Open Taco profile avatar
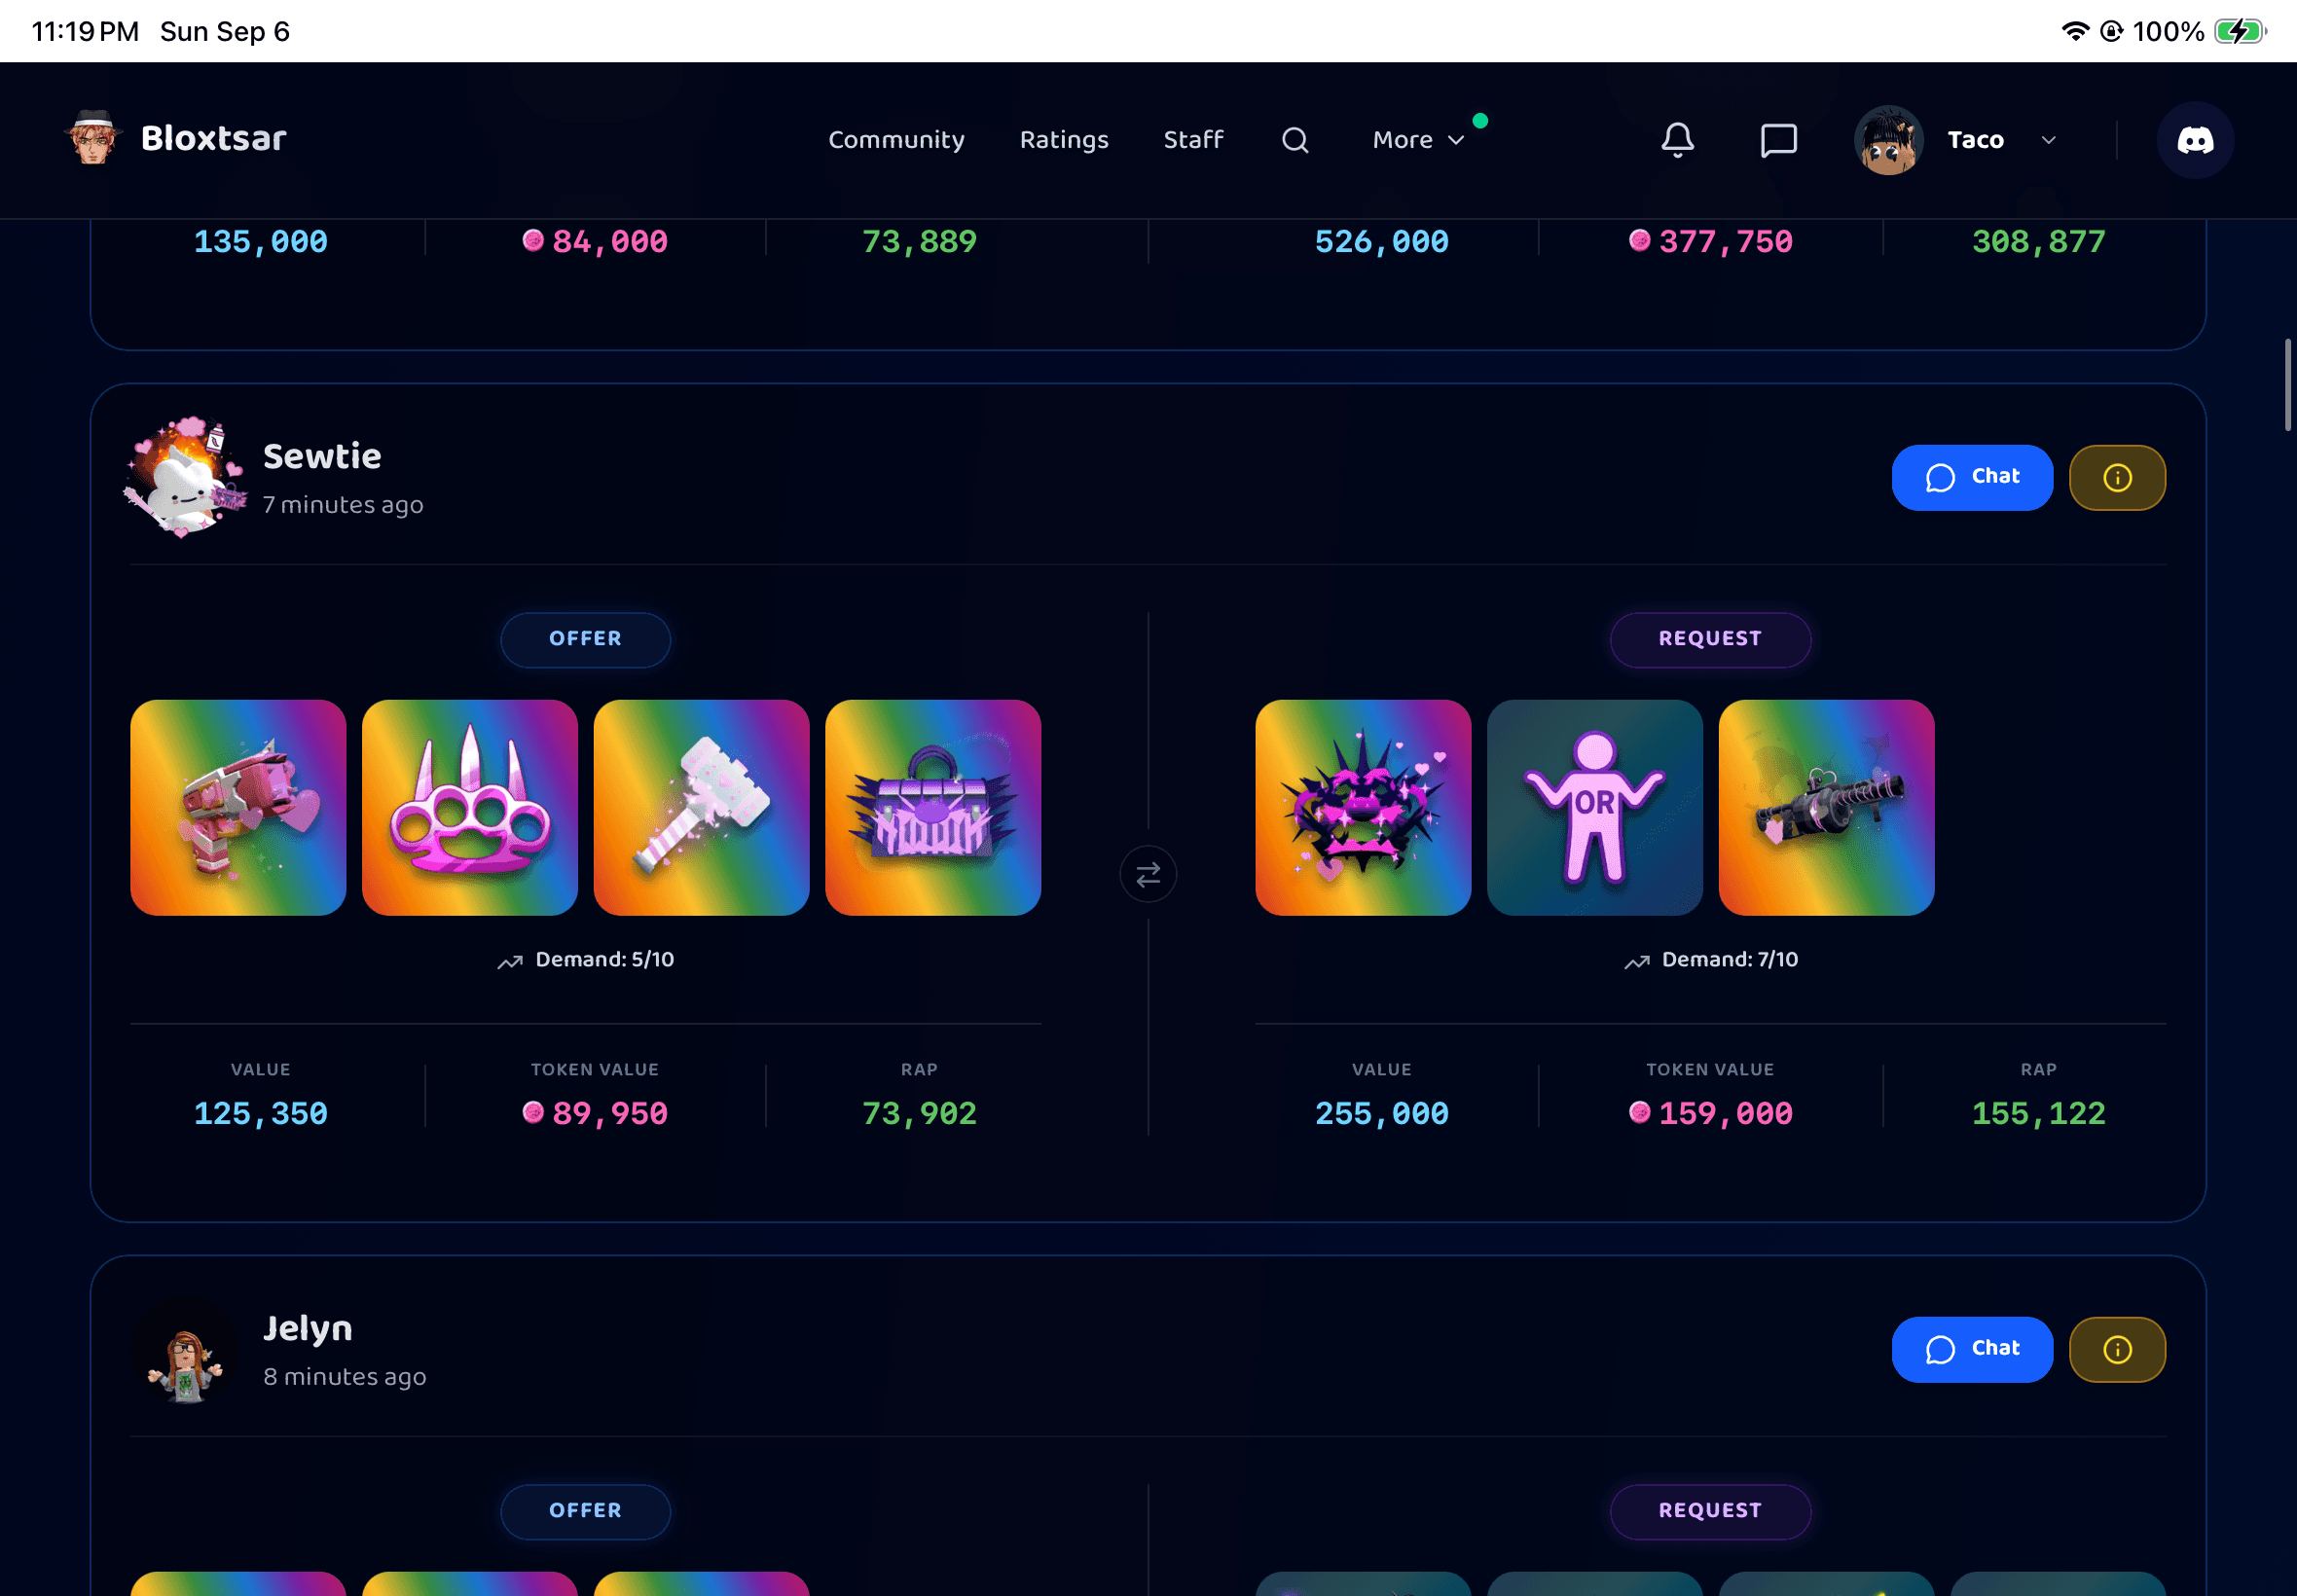This screenshot has width=2297, height=1596. click(x=1888, y=140)
